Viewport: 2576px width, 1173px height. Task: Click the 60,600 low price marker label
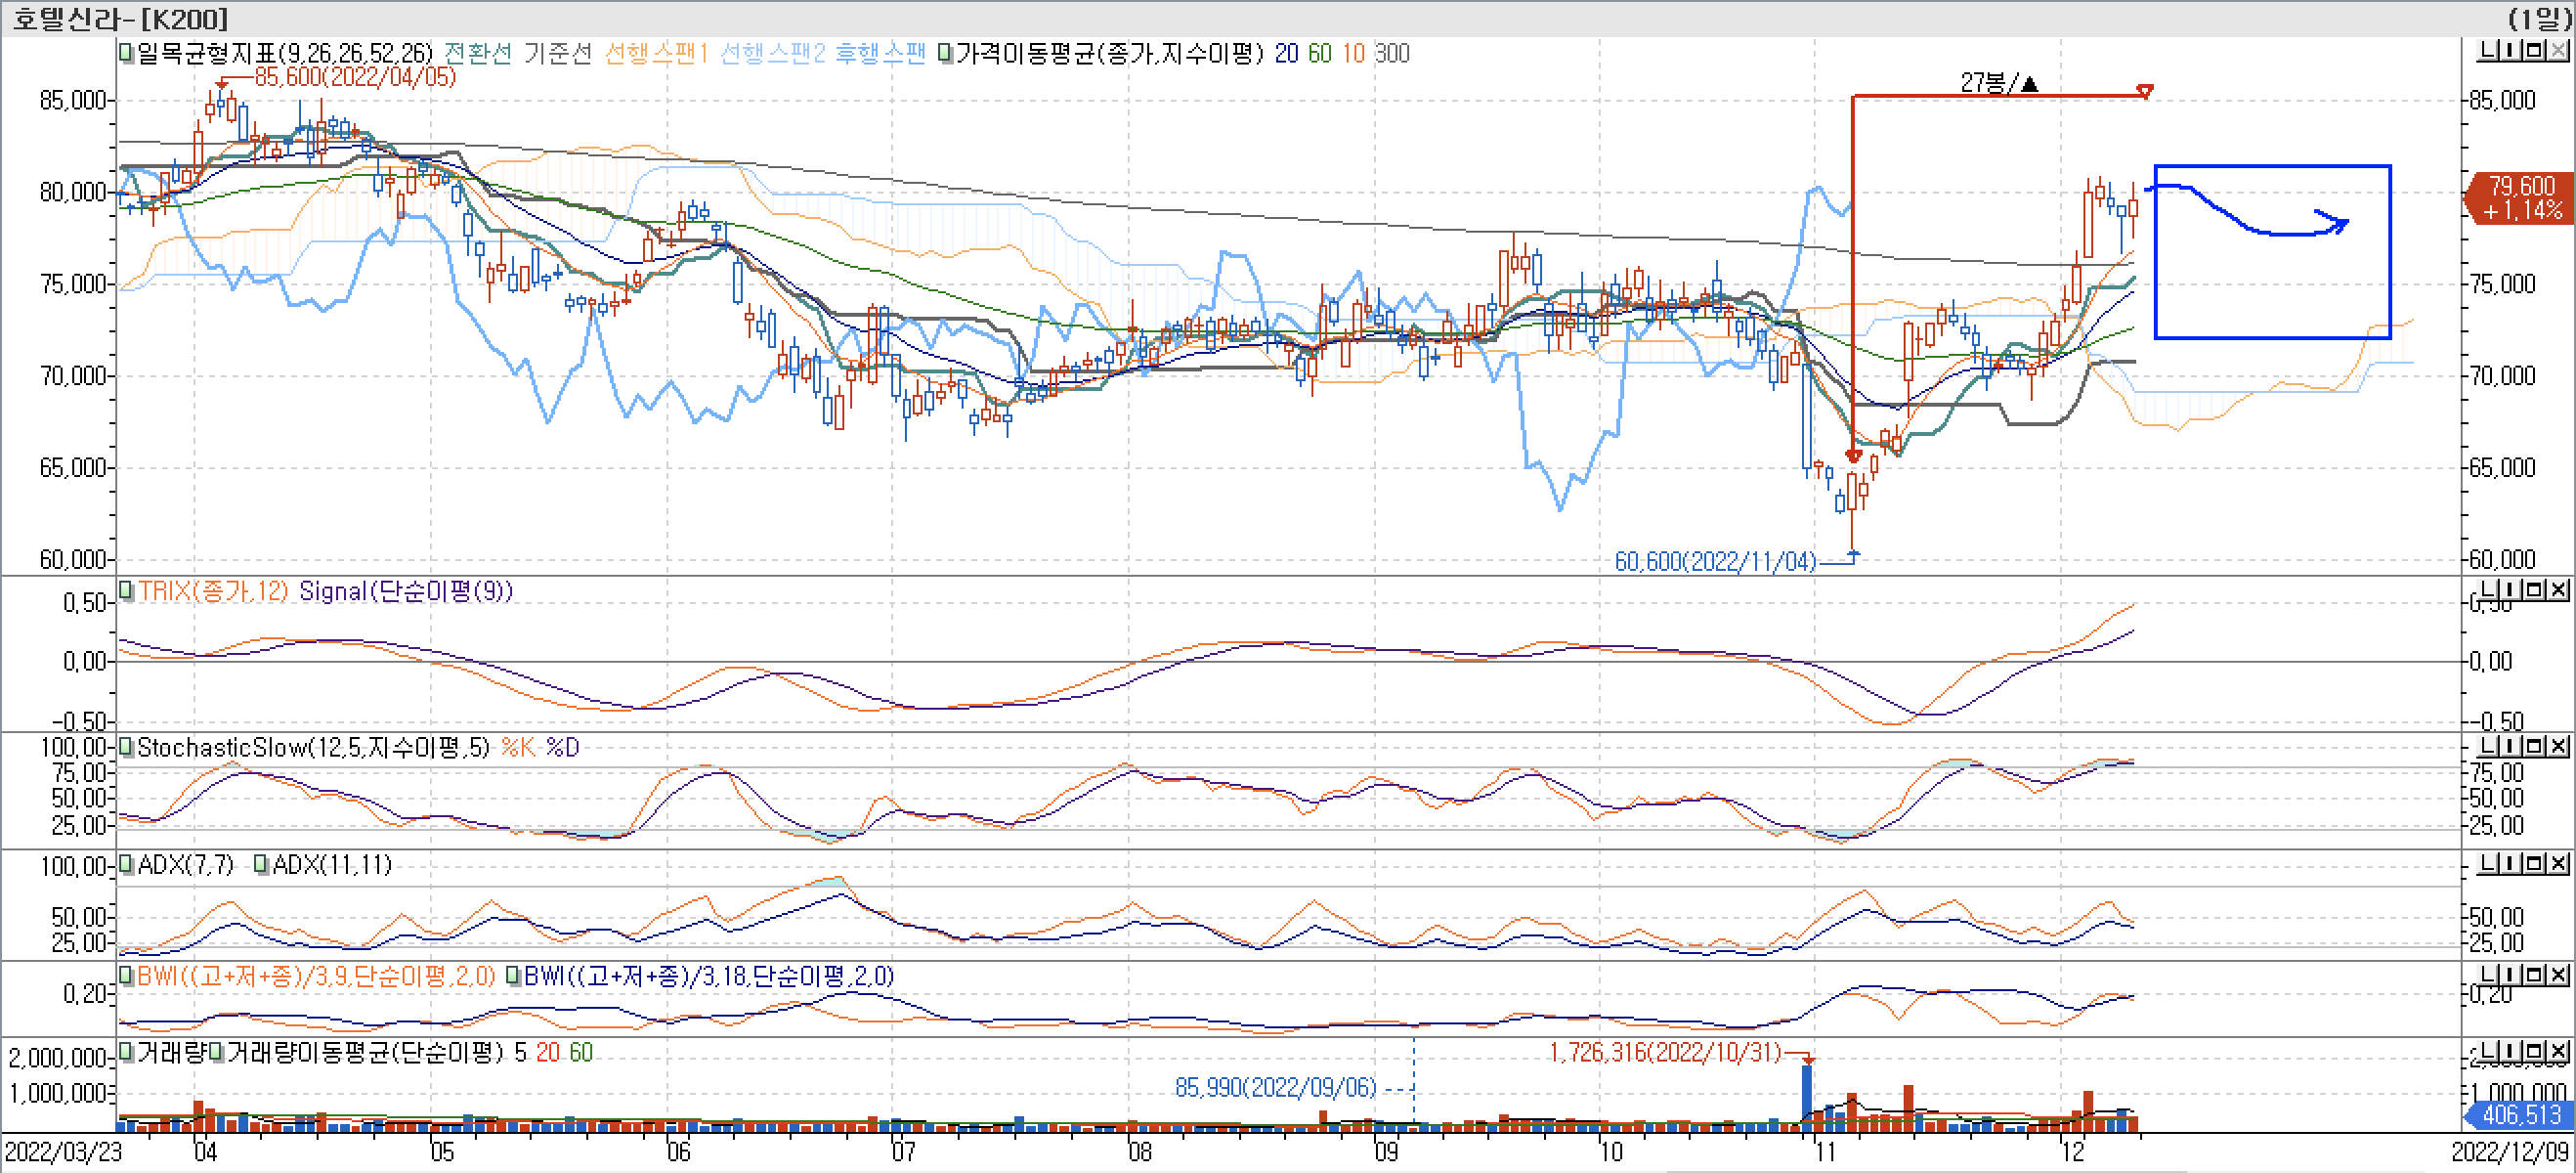click(1715, 562)
